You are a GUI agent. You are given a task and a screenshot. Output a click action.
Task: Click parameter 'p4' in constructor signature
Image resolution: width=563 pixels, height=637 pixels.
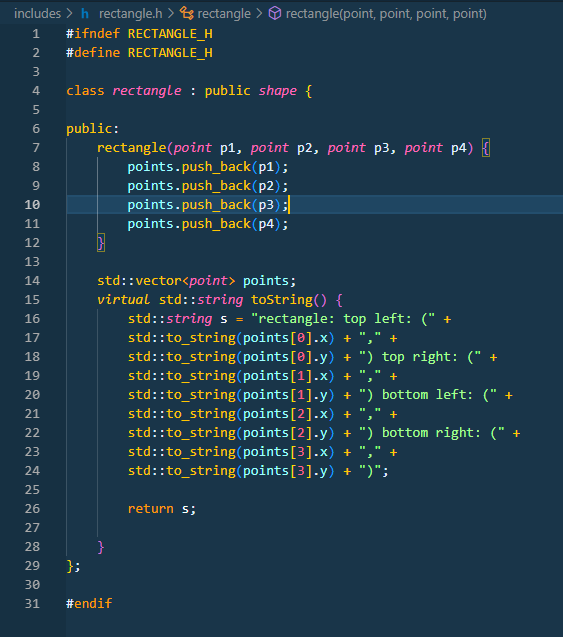tap(459, 148)
